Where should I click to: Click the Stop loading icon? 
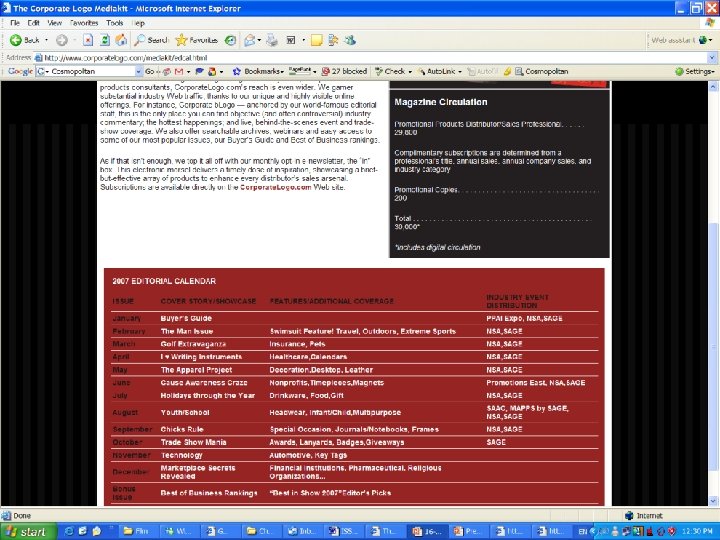[88, 40]
